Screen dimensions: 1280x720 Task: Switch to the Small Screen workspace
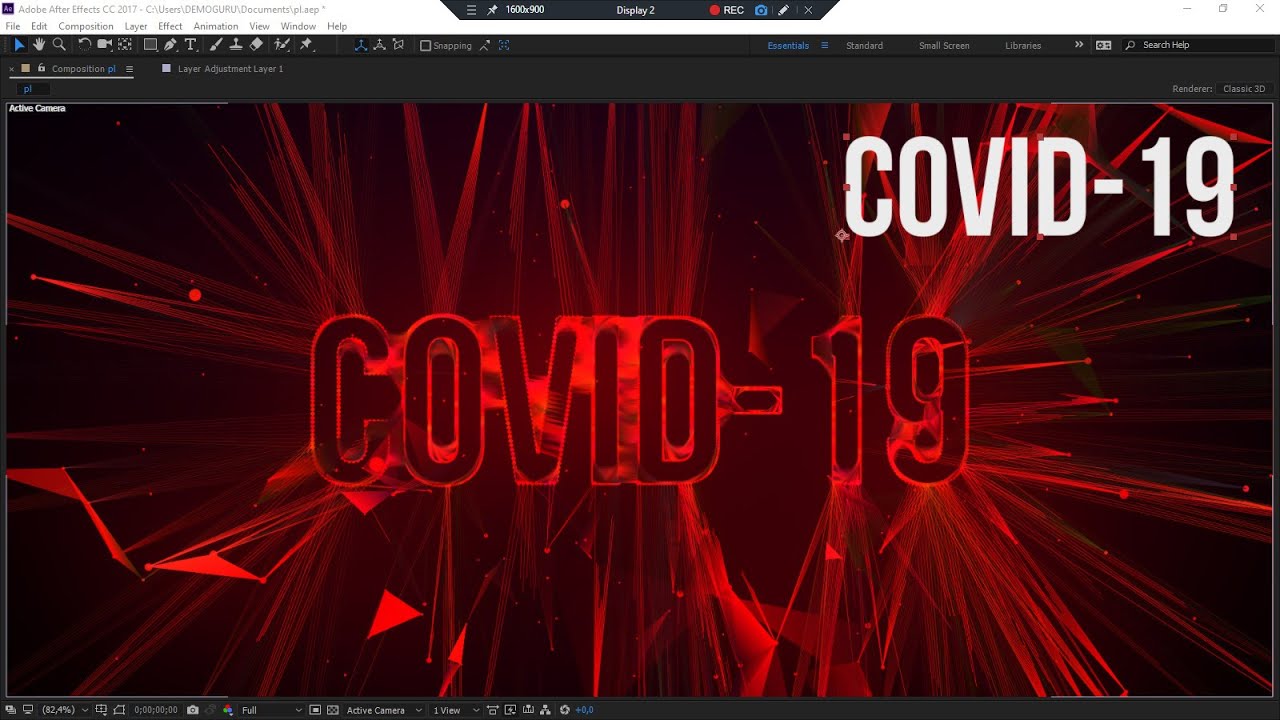tap(944, 45)
